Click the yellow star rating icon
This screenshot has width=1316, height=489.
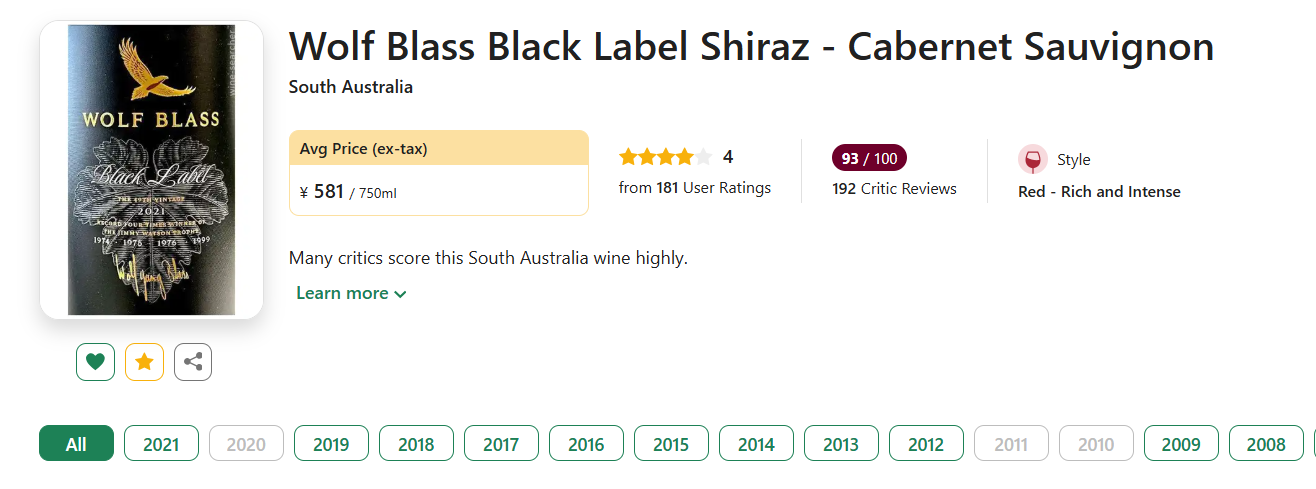(144, 362)
